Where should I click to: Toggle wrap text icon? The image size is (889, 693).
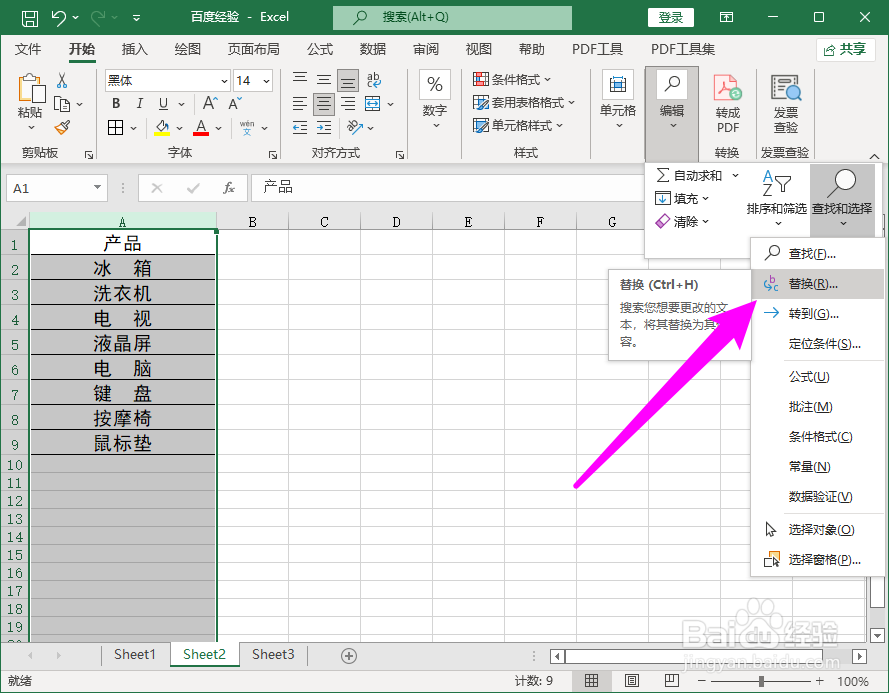[374, 79]
